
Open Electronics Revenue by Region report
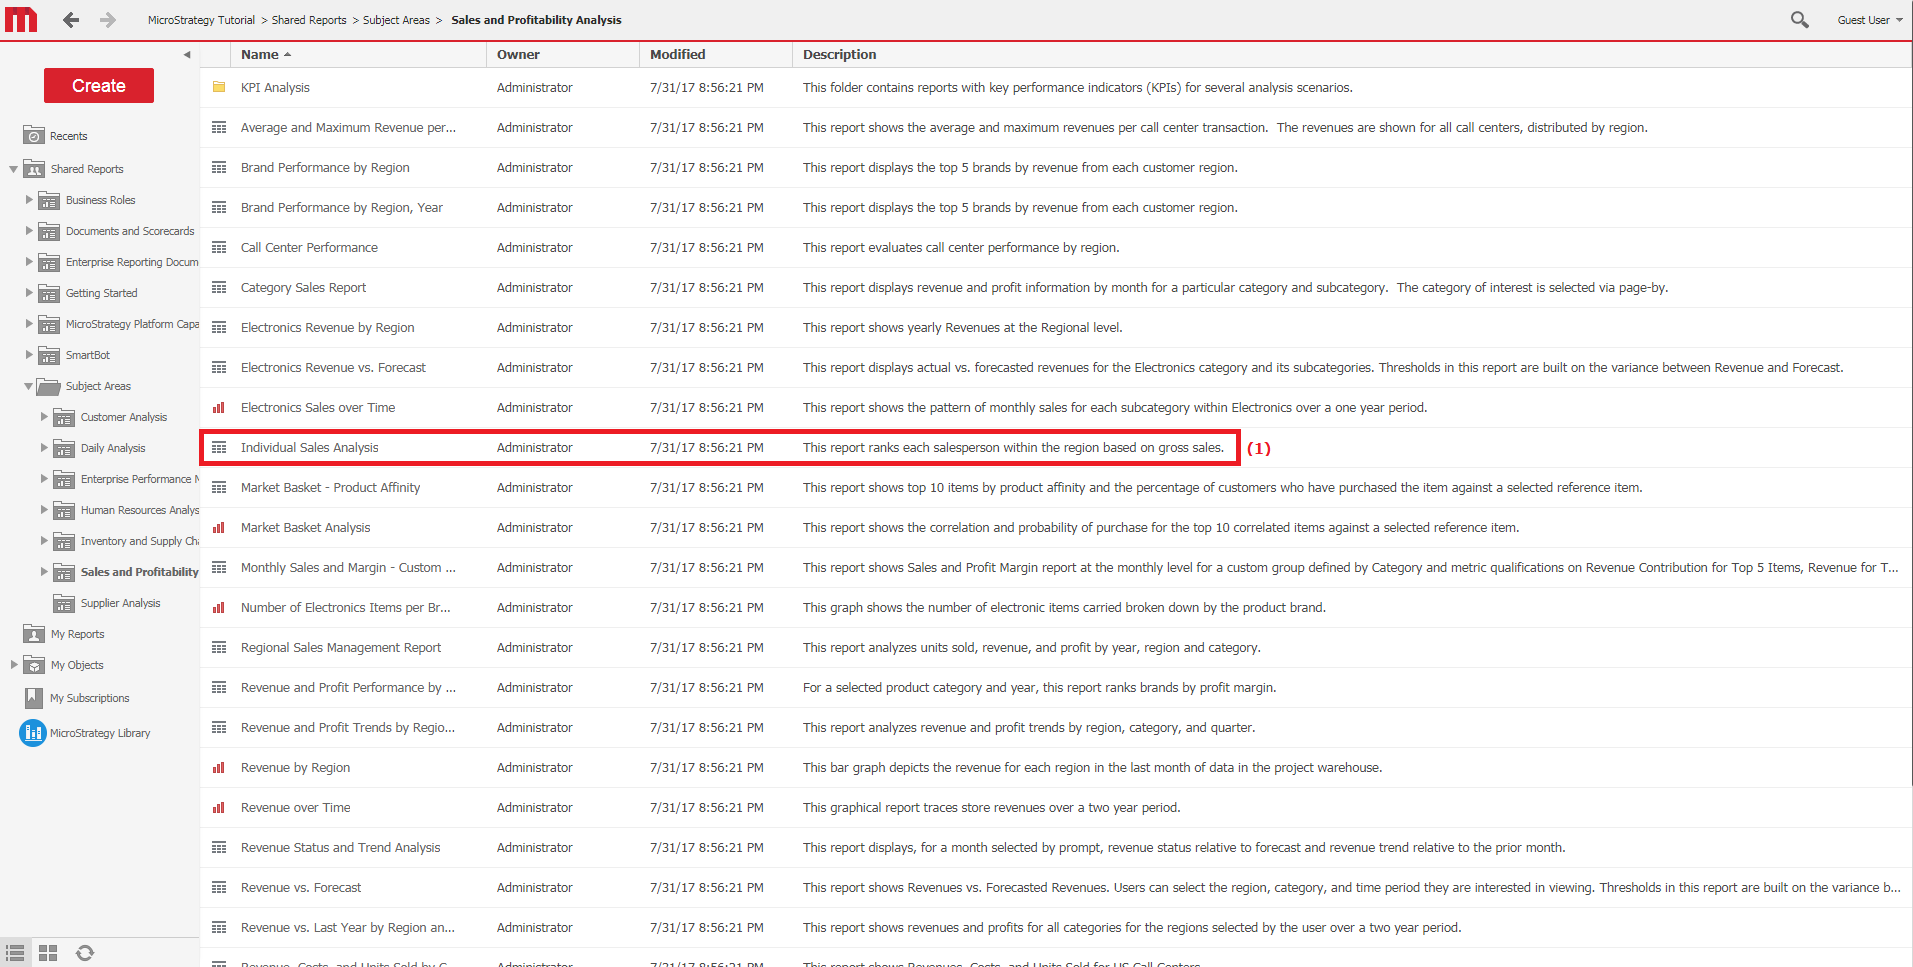click(327, 328)
